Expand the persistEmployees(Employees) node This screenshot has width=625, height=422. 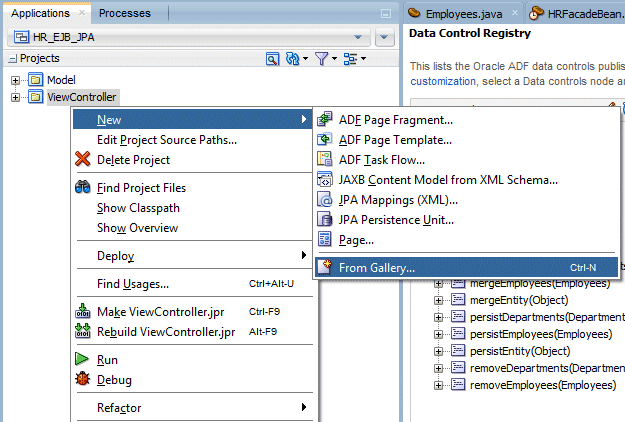[x=438, y=334]
